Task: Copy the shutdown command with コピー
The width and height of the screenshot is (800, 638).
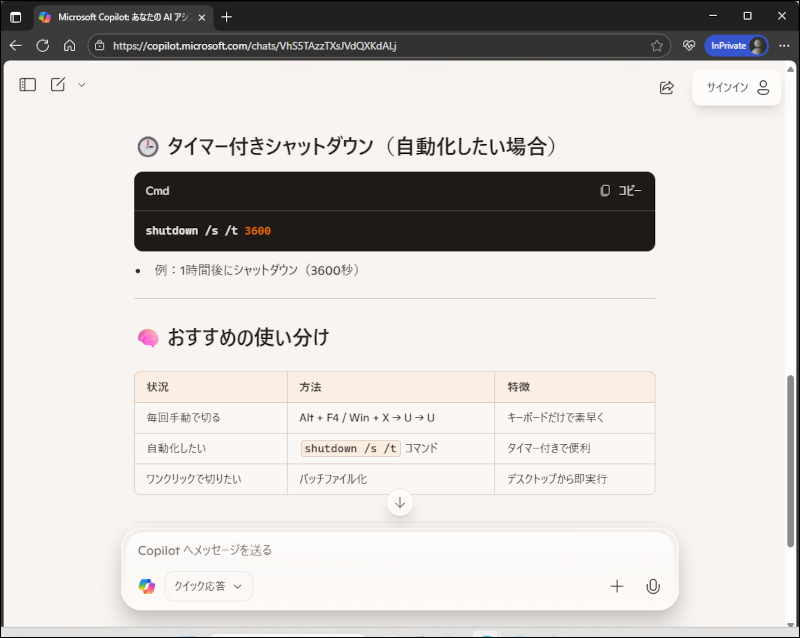Action: coord(621,191)
